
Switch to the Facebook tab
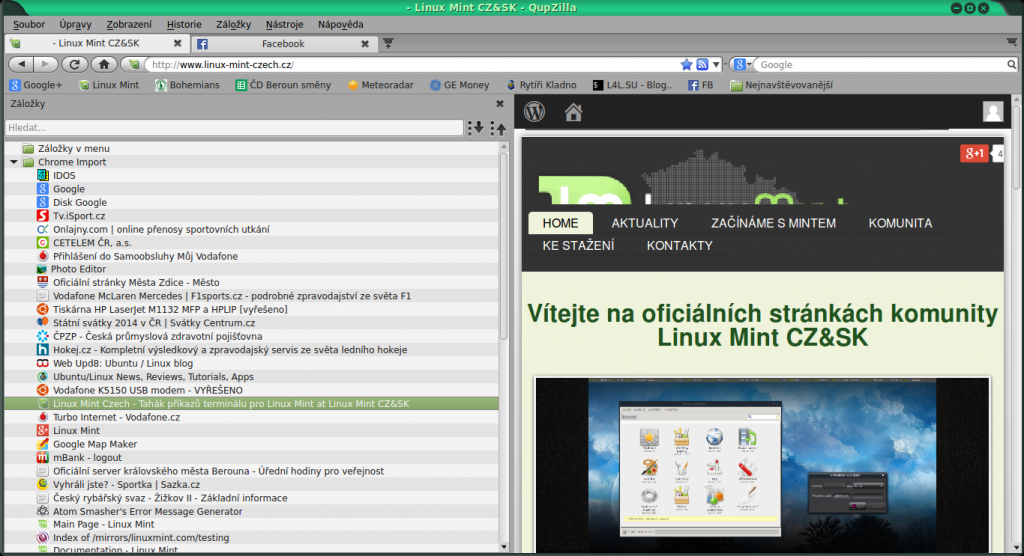[283, 44]
